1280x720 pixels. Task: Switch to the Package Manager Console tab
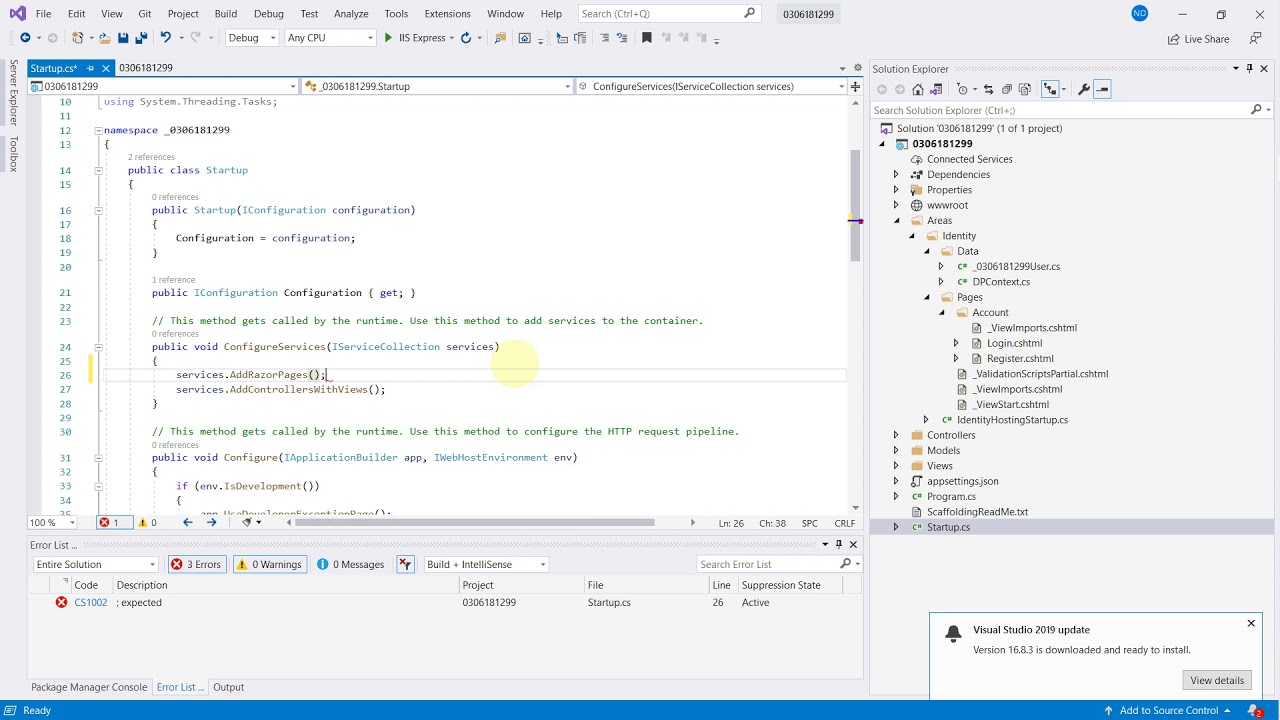coord(89,687)
